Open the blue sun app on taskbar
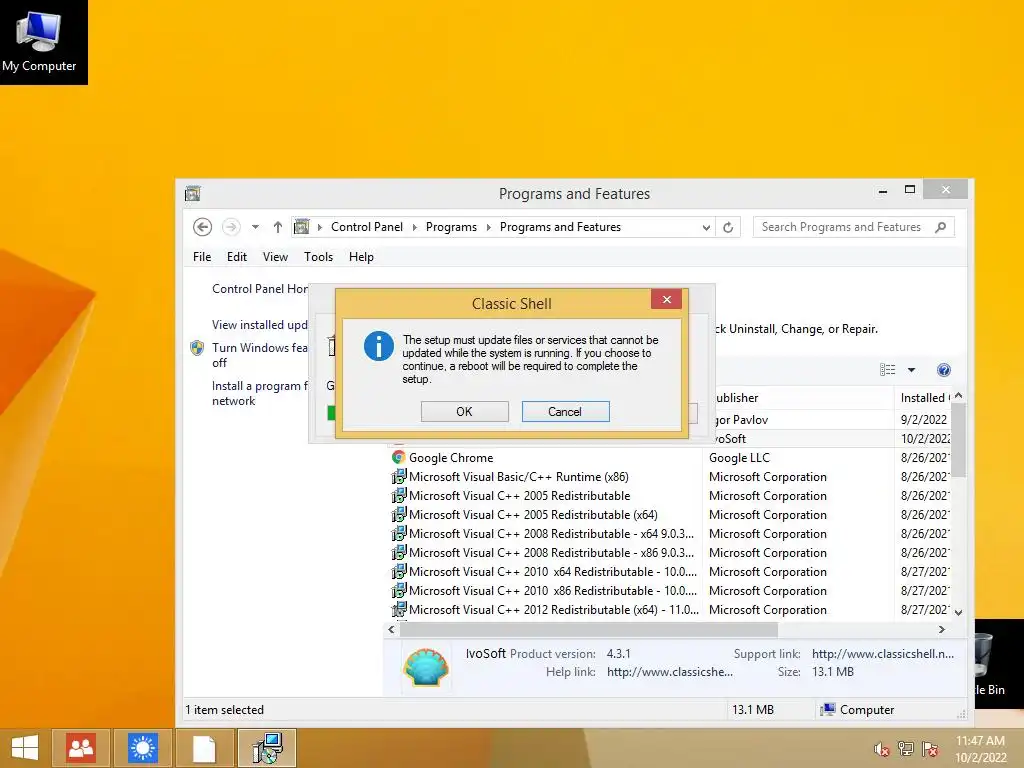Screen dimensions: 1024x768 (x=143, y=748)
